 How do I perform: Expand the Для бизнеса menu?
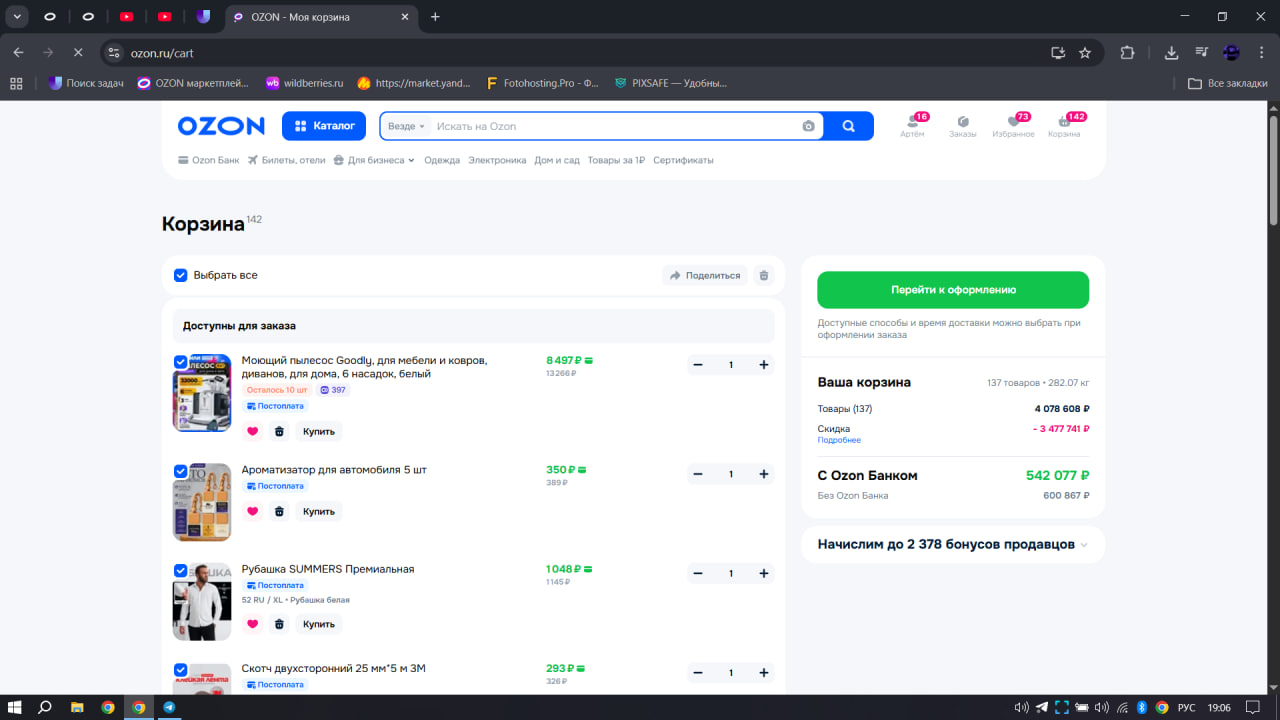374,160
